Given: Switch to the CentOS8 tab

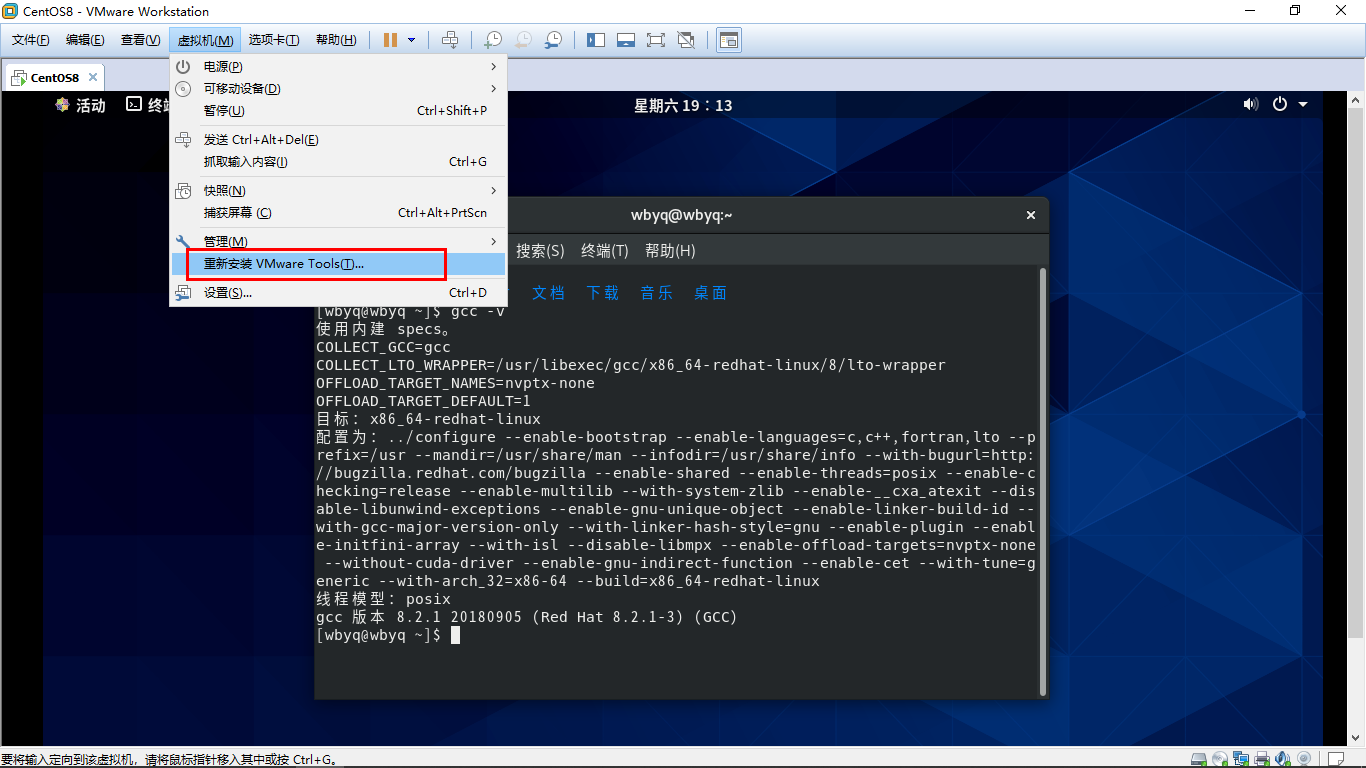Looking at the screenshot, I should 54,77.
